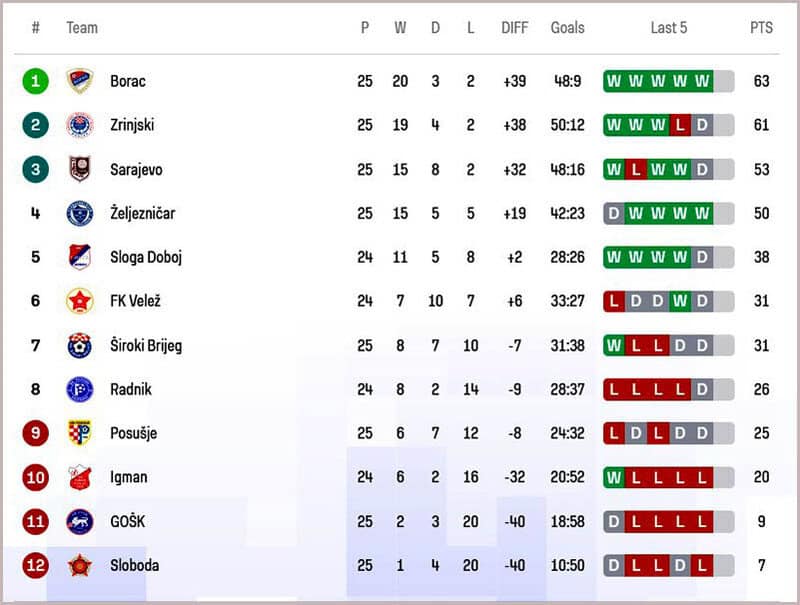Viewport: 800px width, 605px height.
Task: Sort table by PTS column header
Action: (x=761, y=28)
